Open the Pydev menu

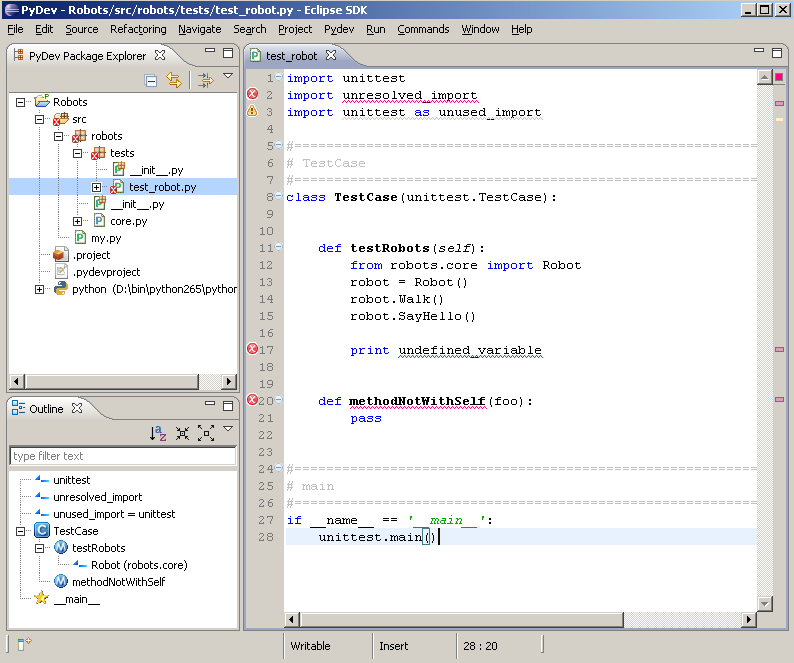pos(339,29)
